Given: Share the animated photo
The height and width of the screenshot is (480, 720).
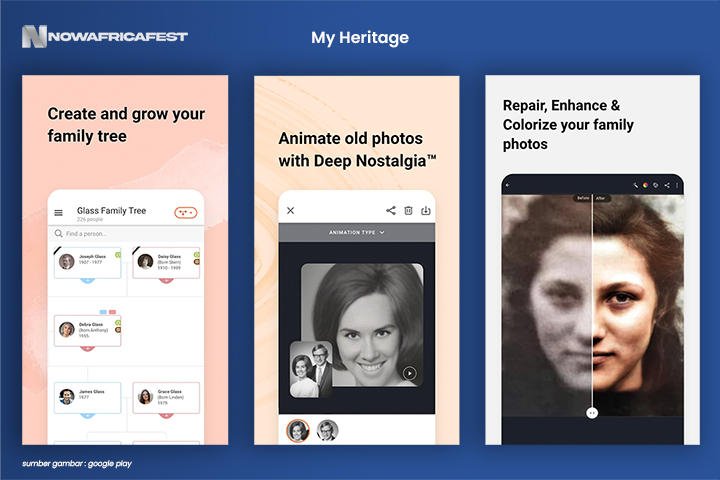Looking at the screenshot, I should (391, 210).
